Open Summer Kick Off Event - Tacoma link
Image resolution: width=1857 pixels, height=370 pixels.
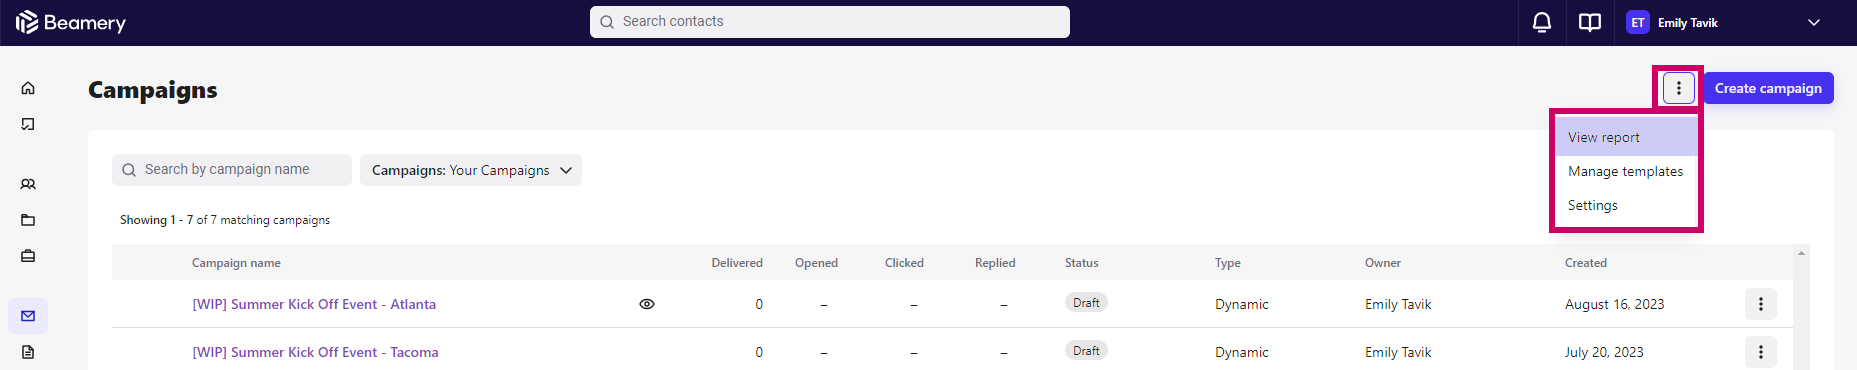[x=315, y=352]
